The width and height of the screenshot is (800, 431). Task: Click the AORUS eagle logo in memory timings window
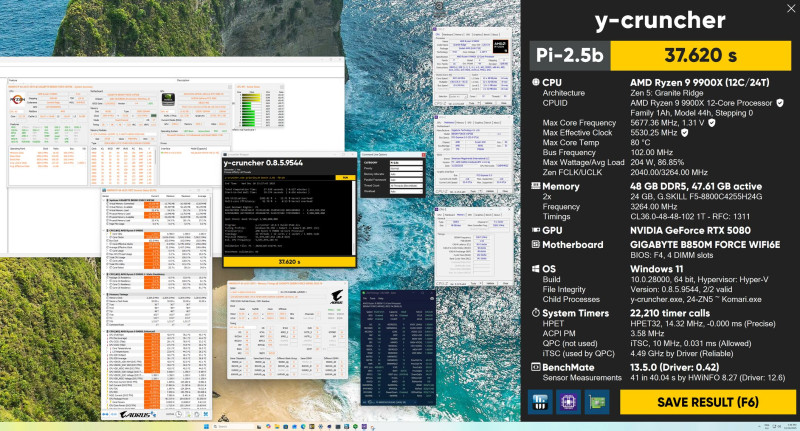point(337,296)
